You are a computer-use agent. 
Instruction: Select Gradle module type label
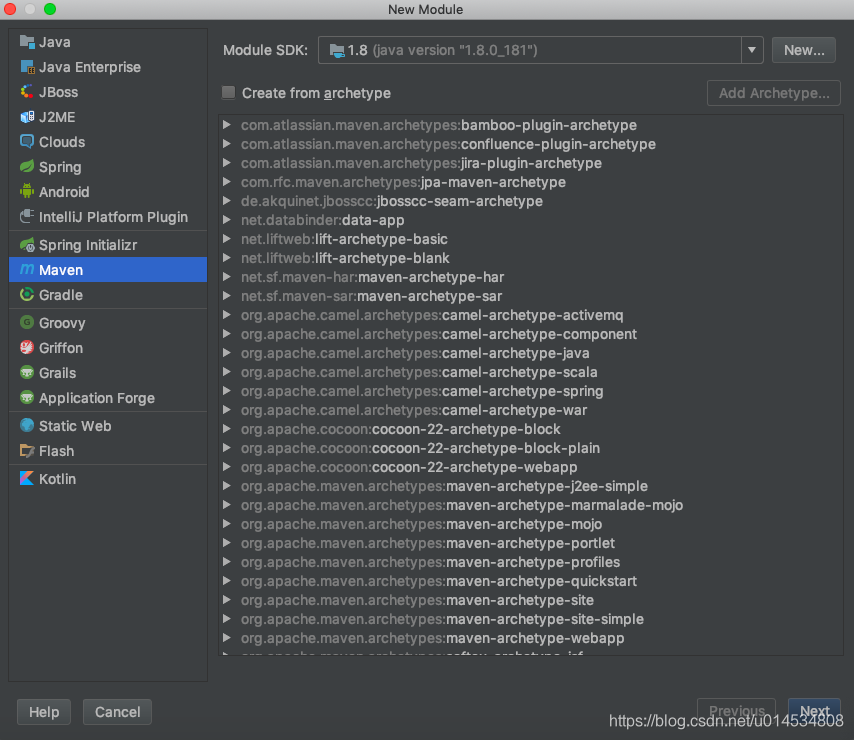coord(61,295)
